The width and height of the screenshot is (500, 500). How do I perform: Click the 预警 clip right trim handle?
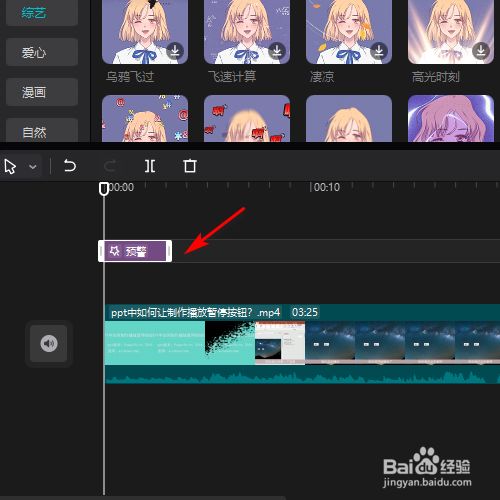pos(169,251)
